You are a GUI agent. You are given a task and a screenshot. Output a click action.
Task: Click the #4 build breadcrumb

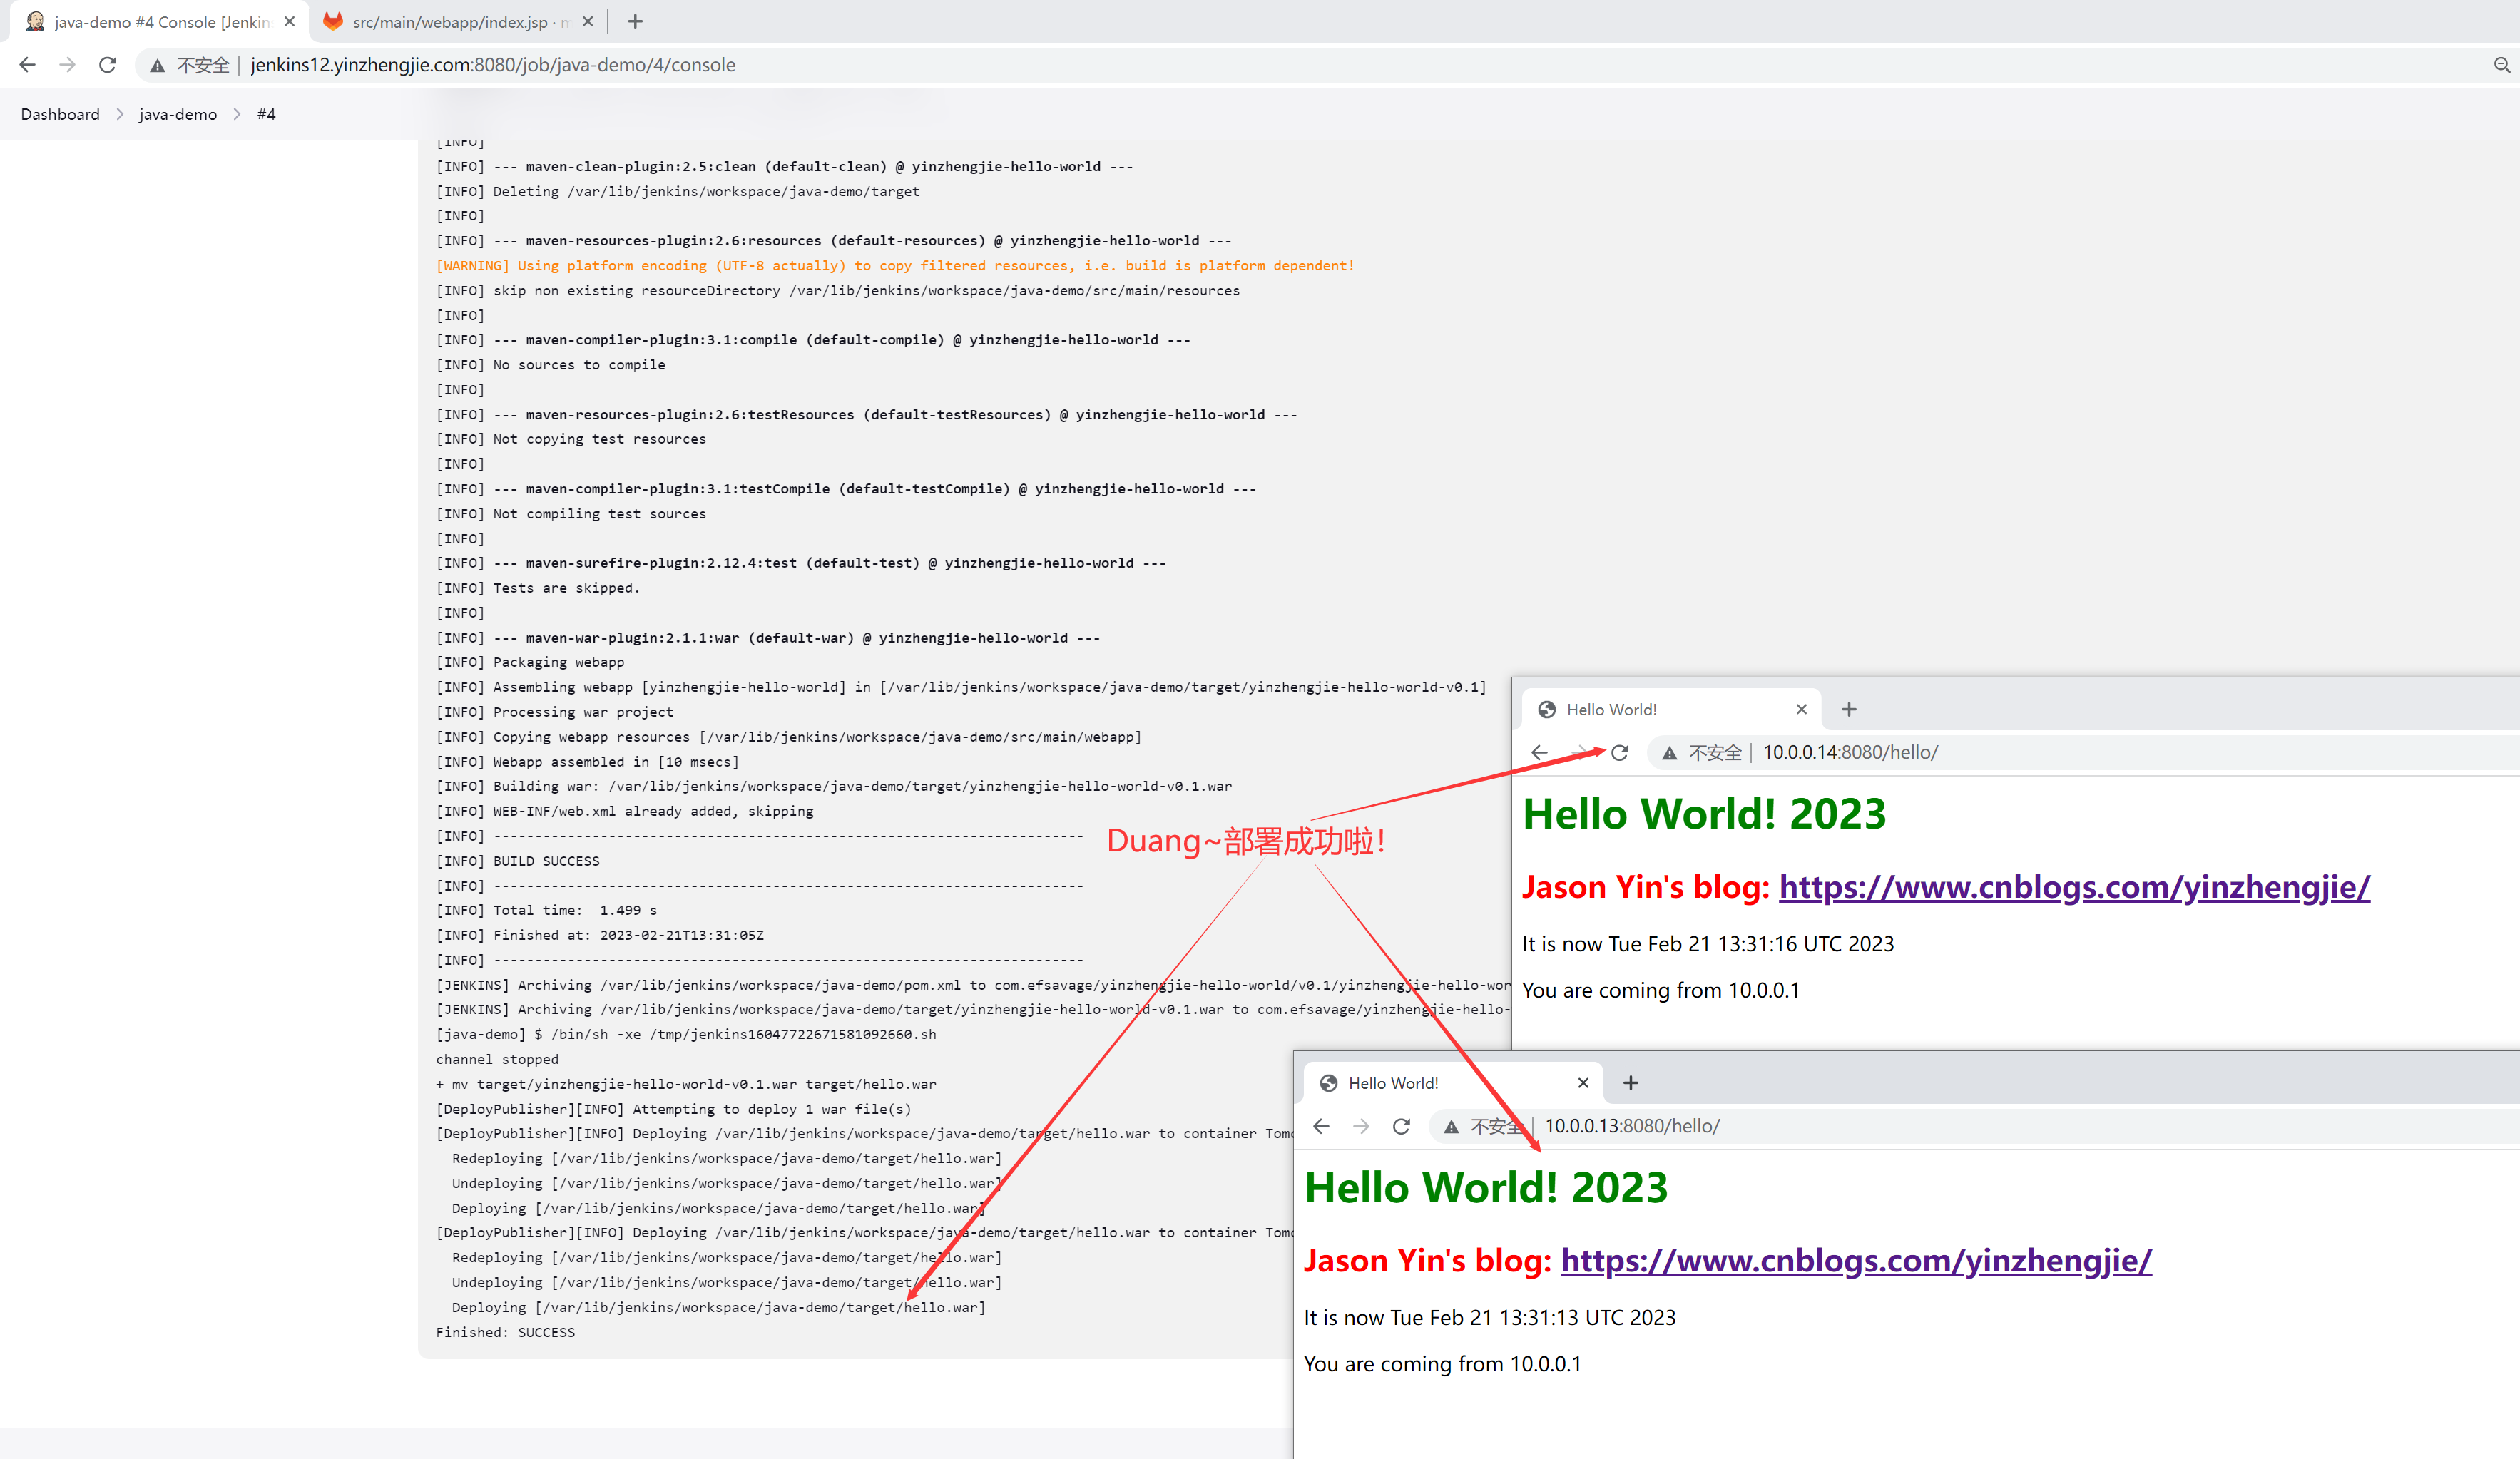click(266, 114)
